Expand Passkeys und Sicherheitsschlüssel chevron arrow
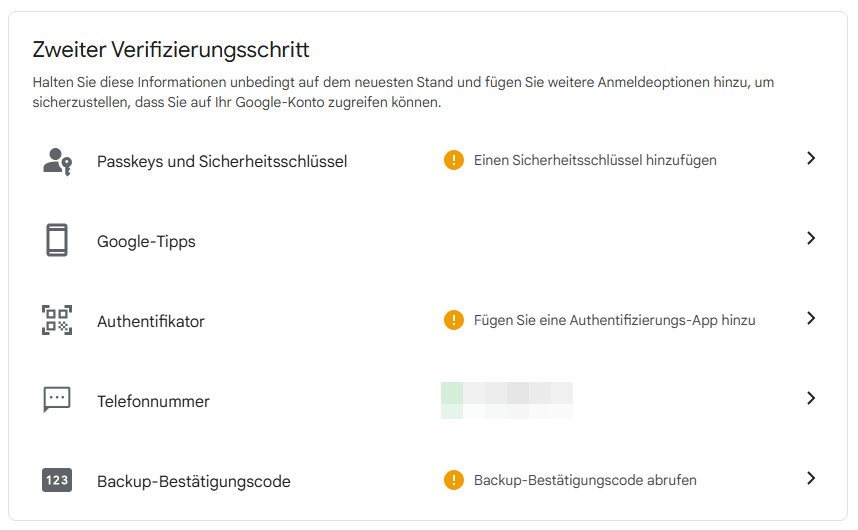Viewport: 858px width, 530px height. (x=811, y=158)
